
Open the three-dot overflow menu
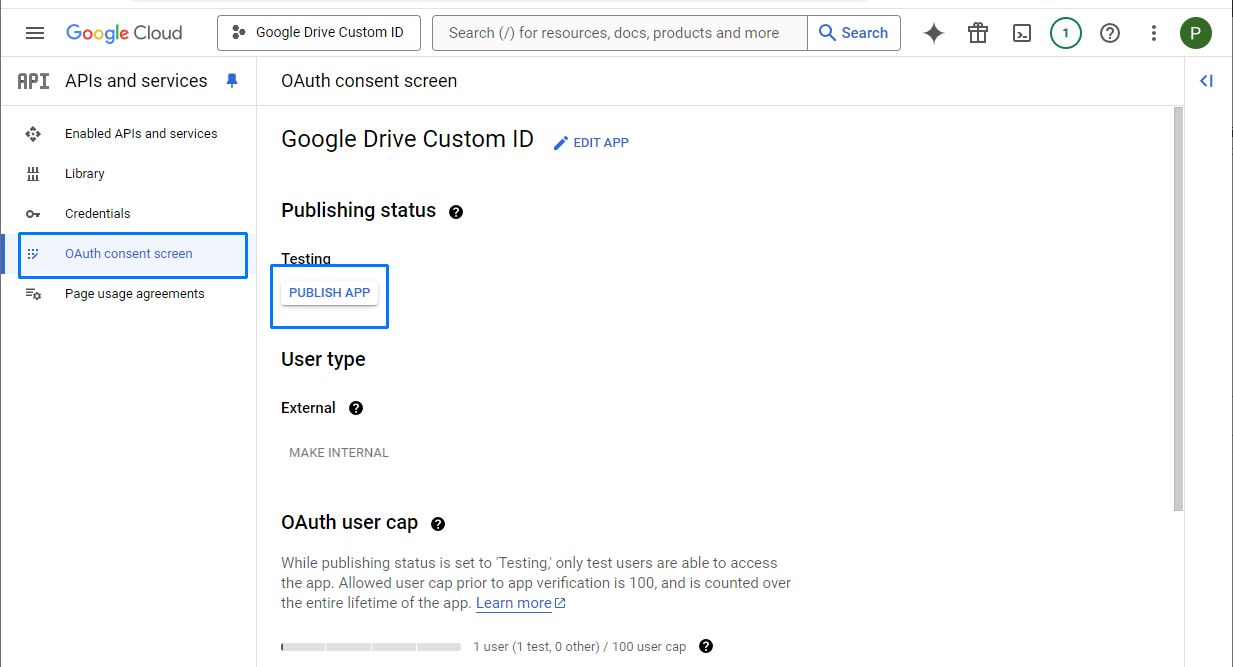(x=1153, y=33)
